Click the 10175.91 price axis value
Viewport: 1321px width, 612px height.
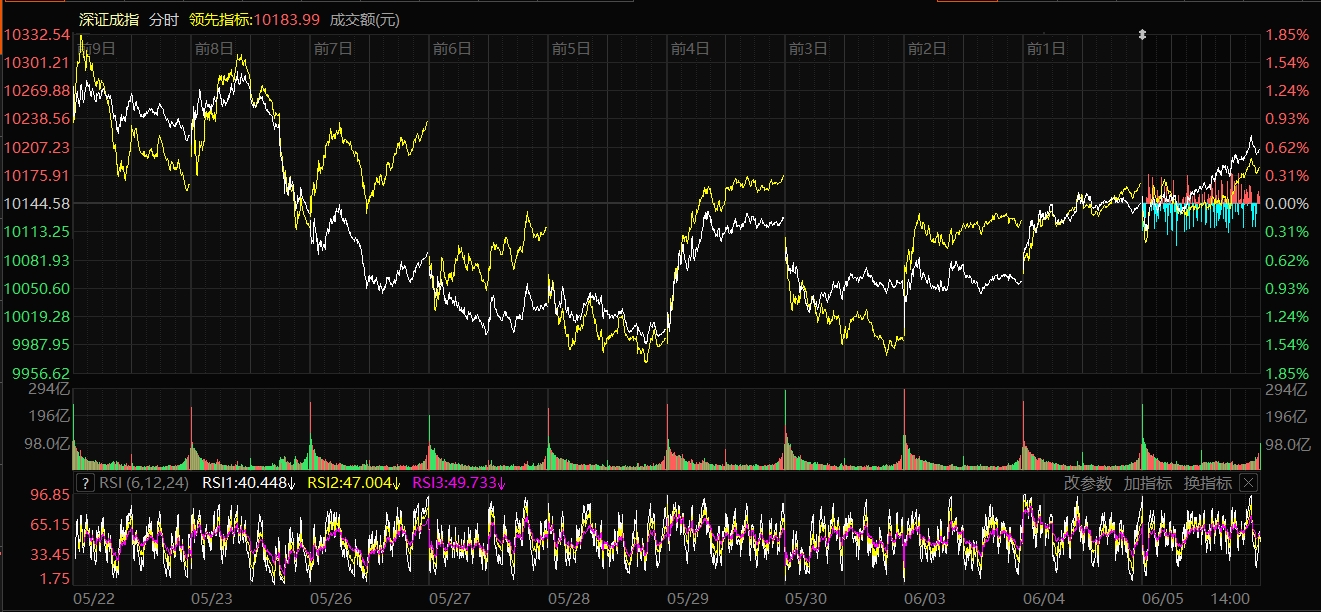click(x=37, y=176)
